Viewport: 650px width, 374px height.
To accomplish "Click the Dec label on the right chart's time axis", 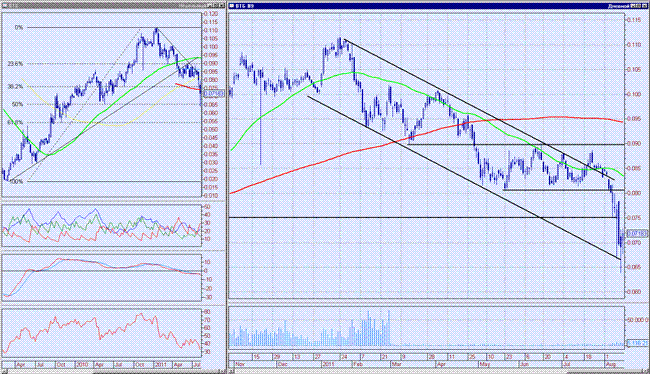I will tap(284, 364).
